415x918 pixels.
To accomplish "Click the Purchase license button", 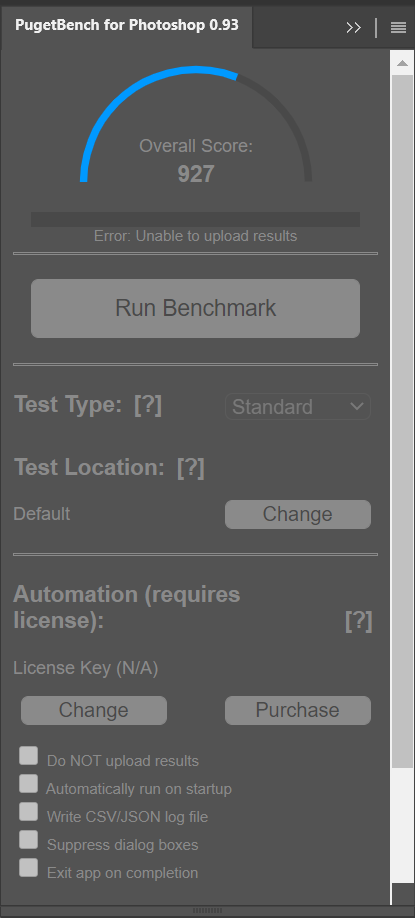I will (298, 710).
